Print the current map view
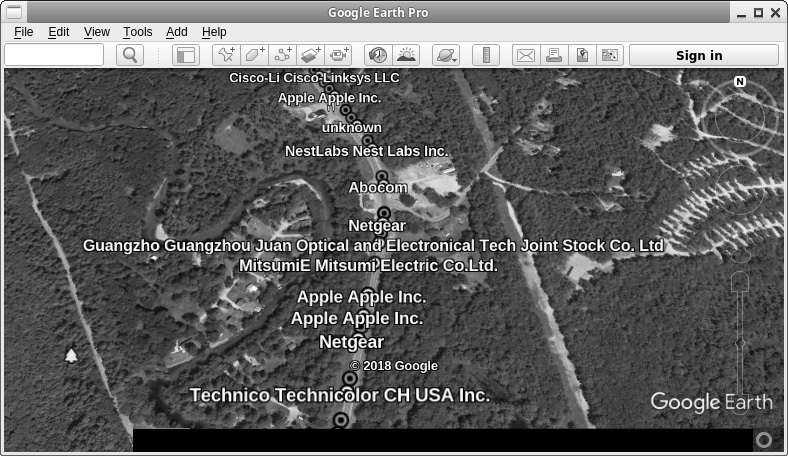Image resolution: width=788 pixels, height=456 pixels. pos(553,55)
